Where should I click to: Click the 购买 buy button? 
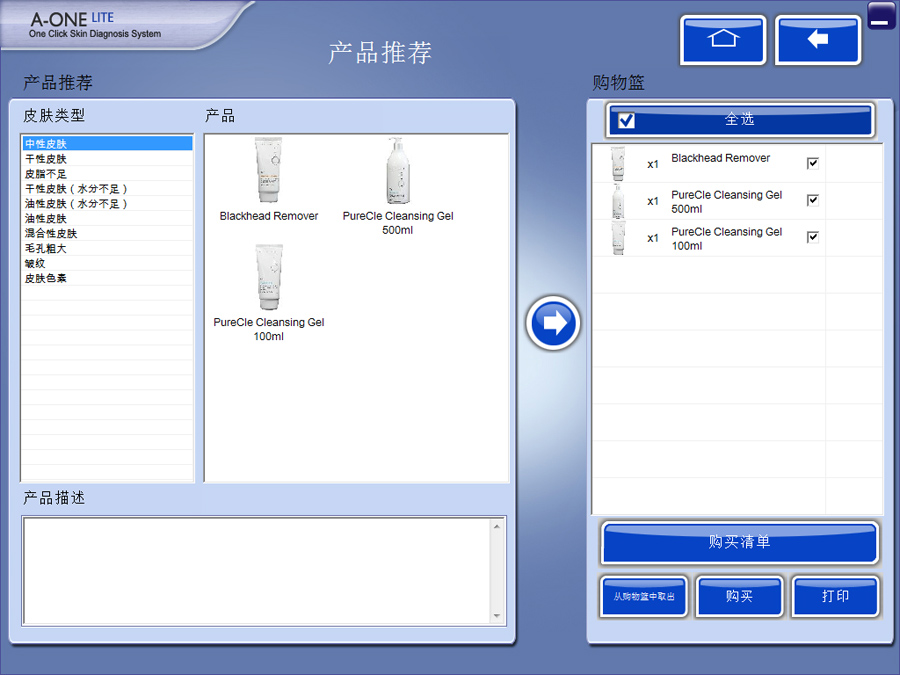(x=739, y=597)
